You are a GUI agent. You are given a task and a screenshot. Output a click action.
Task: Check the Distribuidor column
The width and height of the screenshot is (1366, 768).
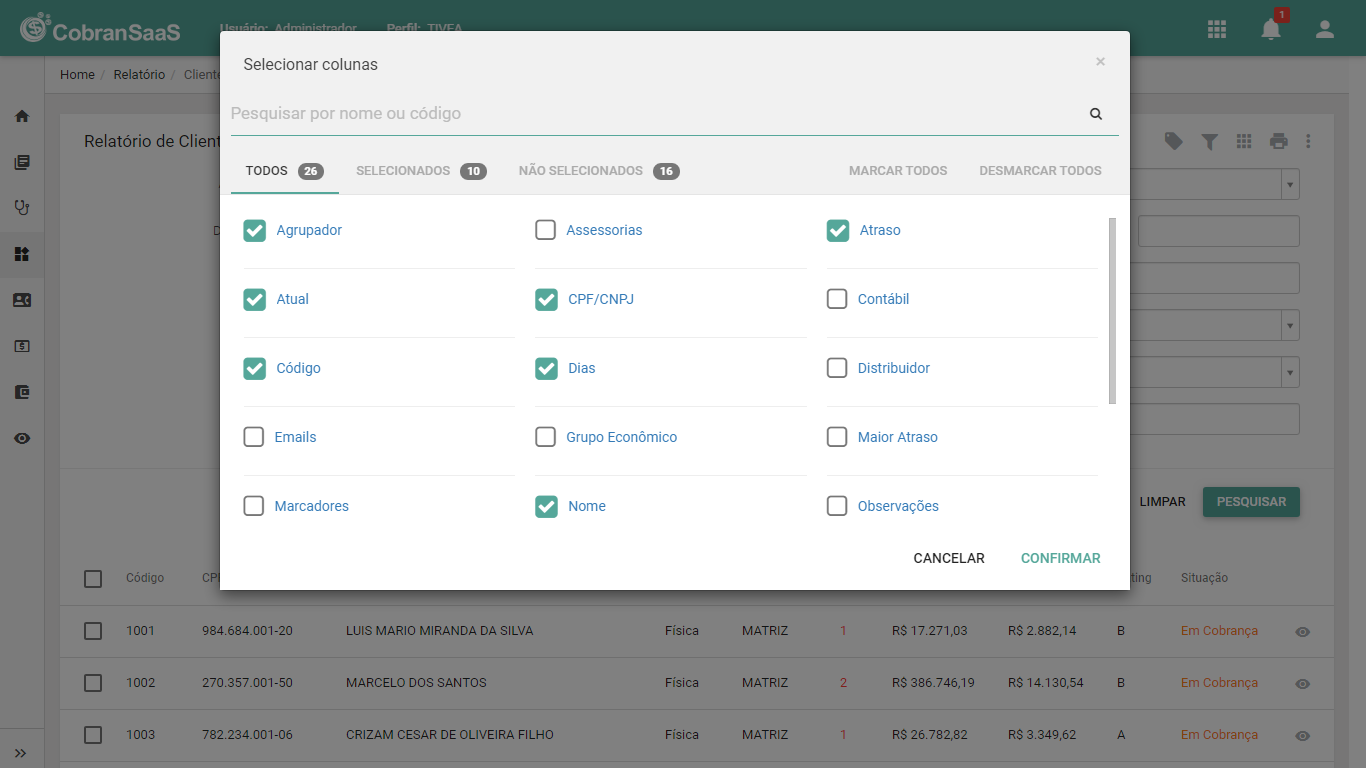tap(837, 368)
